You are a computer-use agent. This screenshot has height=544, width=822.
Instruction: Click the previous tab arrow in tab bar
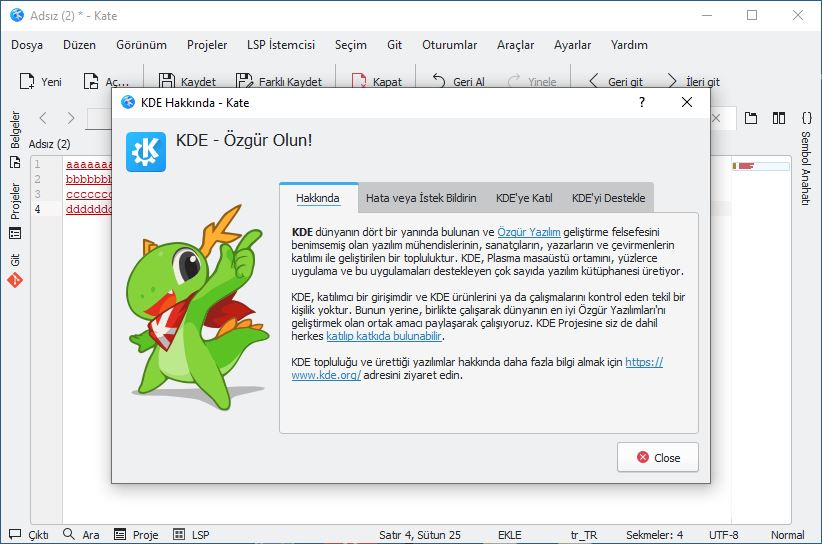(x=44, y=118)
